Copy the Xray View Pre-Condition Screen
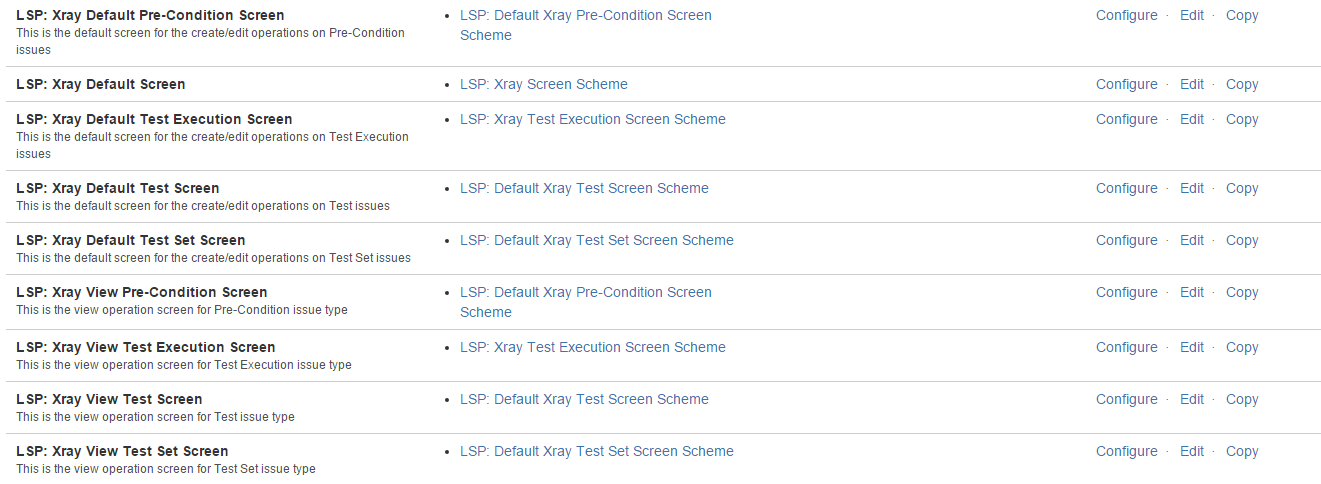 point(1242,292)
